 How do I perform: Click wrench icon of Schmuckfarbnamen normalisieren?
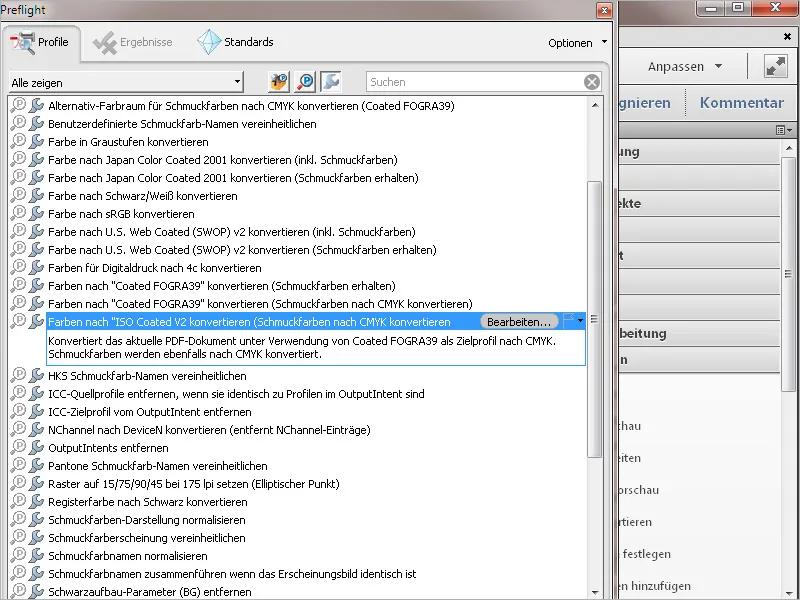coord(36,555)
